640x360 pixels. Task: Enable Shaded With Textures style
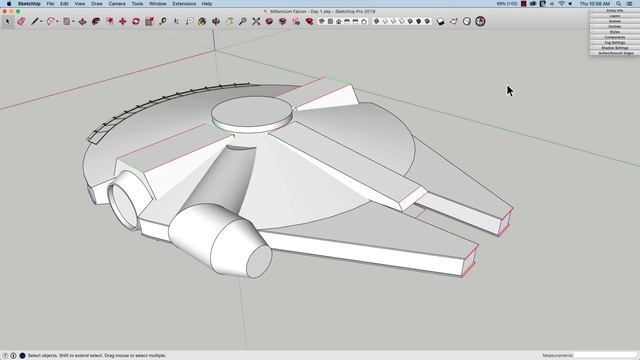tap(418, 21)
